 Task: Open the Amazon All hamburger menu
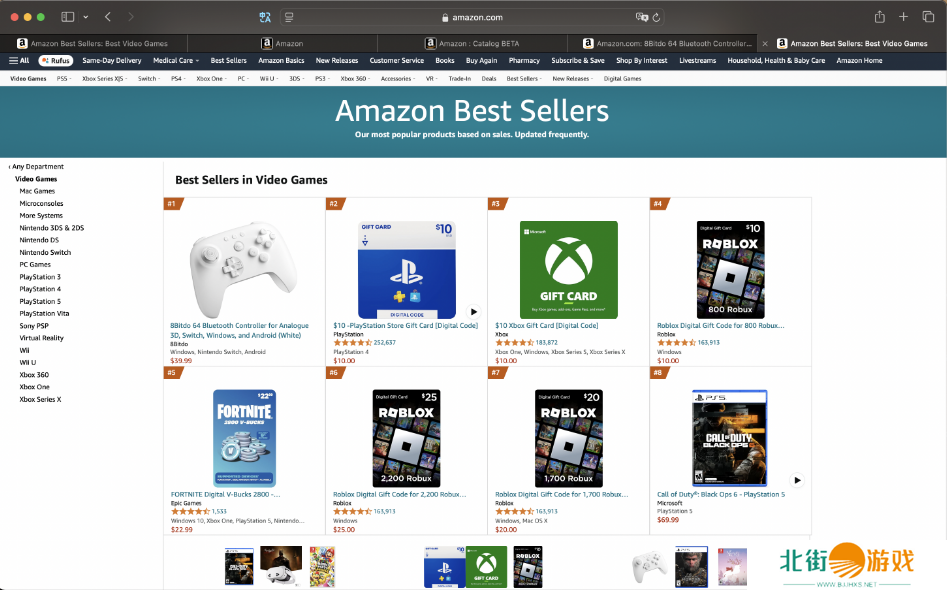[19, 60]
